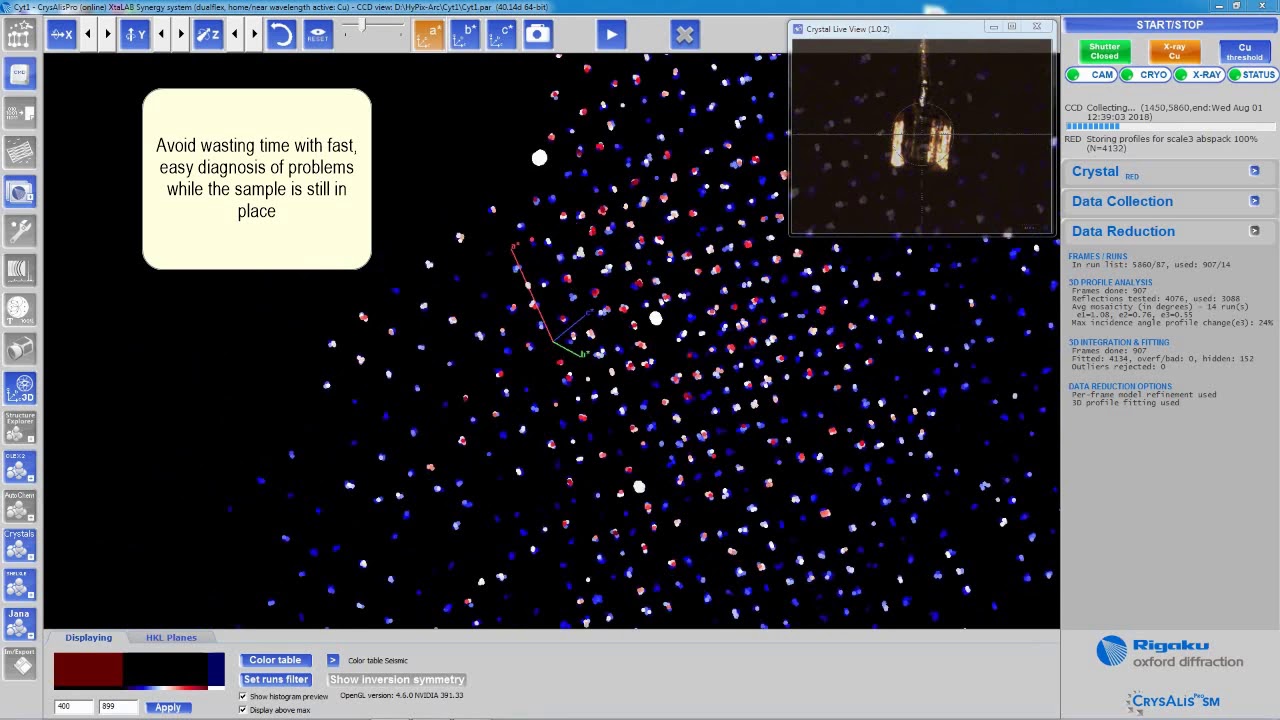Viewport: 1280px width, 720px height.
Task: Toggle the CRYO status button
Action: (1146, 75)
